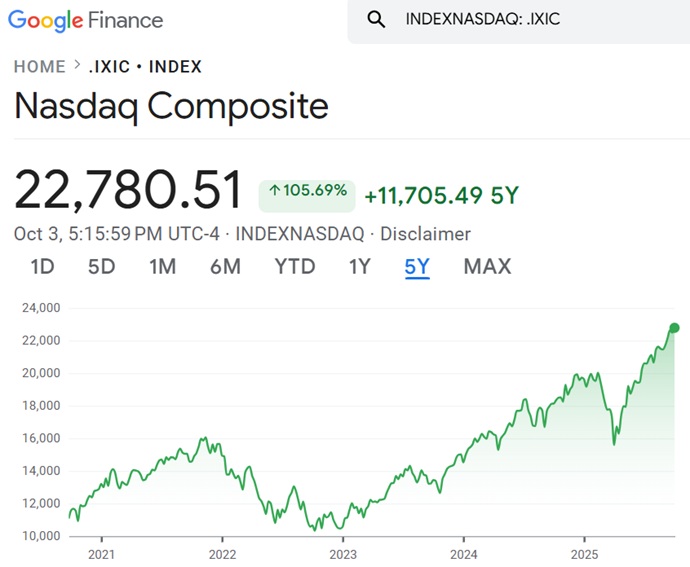
Task: Click the 2025 marker on chart axis
Action: tap(586, 554)
